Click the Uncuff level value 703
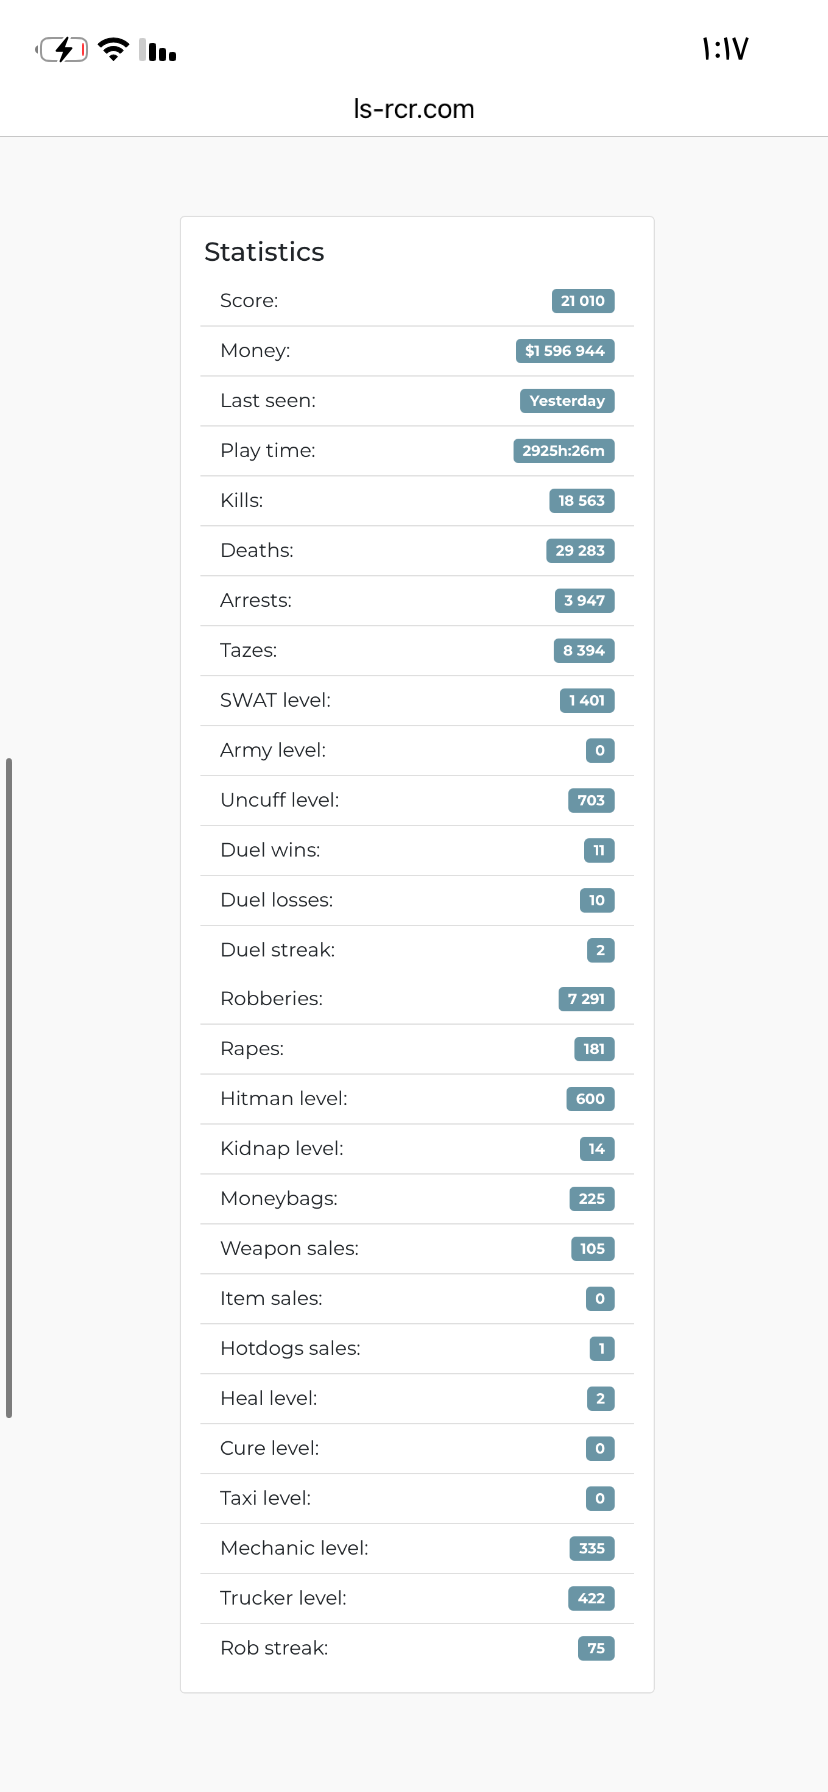Image resolution: width=828 pixels, height=1792 pixels. tap(591, 801)
